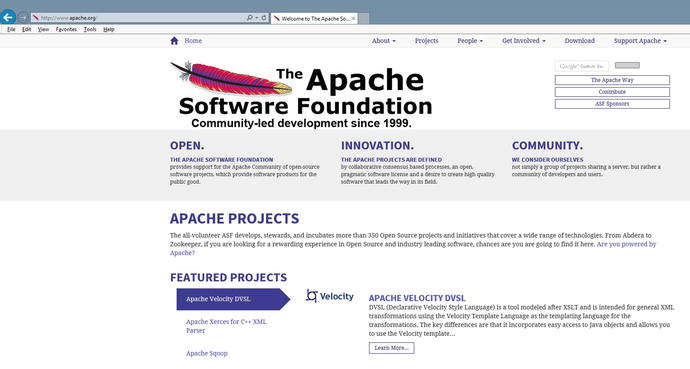Screen dimensions: 690x369
Task: Open the new blank tab button
Action: pos(364,18)
